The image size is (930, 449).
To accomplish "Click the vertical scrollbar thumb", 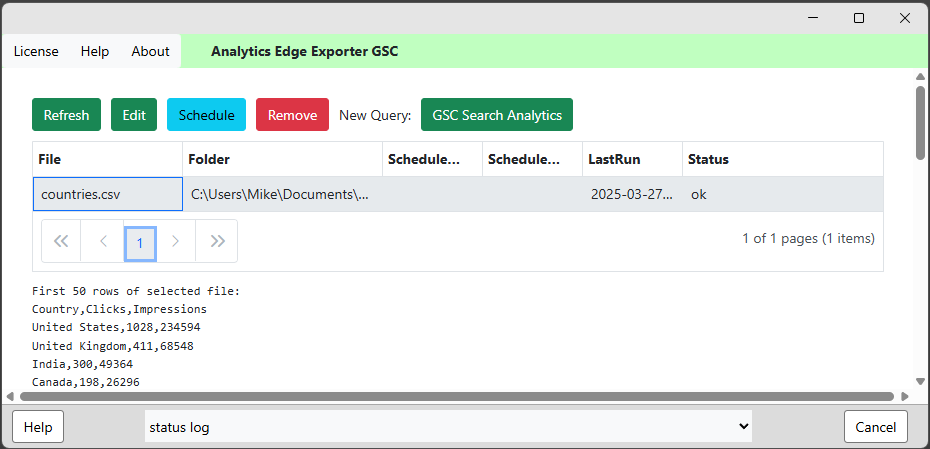I will coord(921,123).
